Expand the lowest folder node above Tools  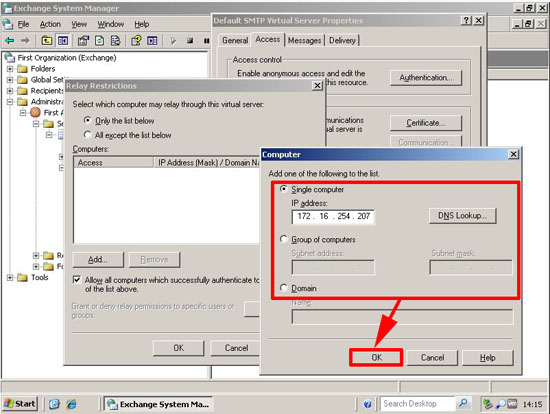[x=36, y=266]
